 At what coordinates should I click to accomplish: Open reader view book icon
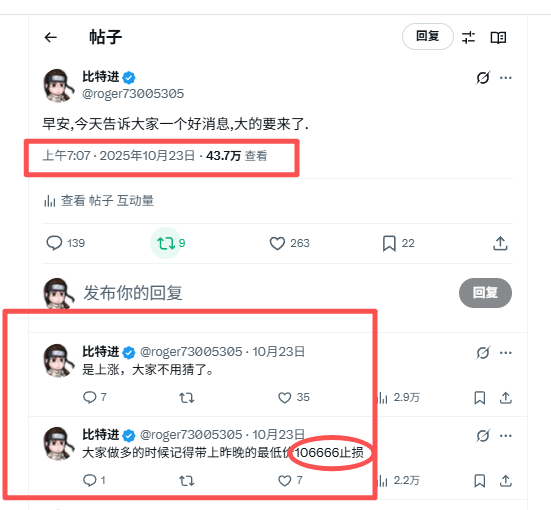pos(498,37)
